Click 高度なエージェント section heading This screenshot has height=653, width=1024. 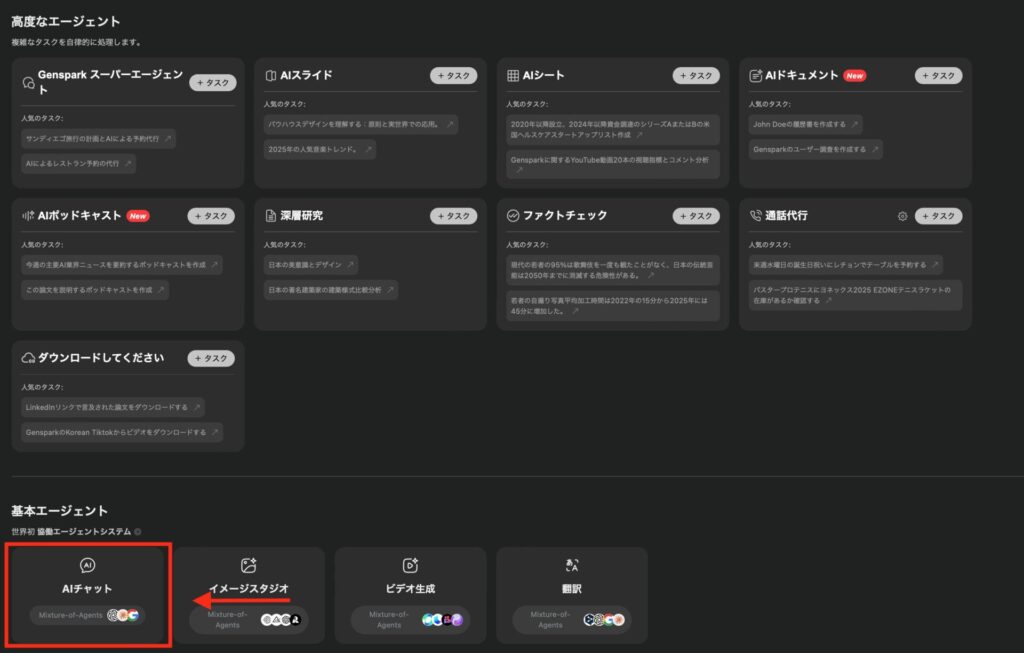[65, 22]
